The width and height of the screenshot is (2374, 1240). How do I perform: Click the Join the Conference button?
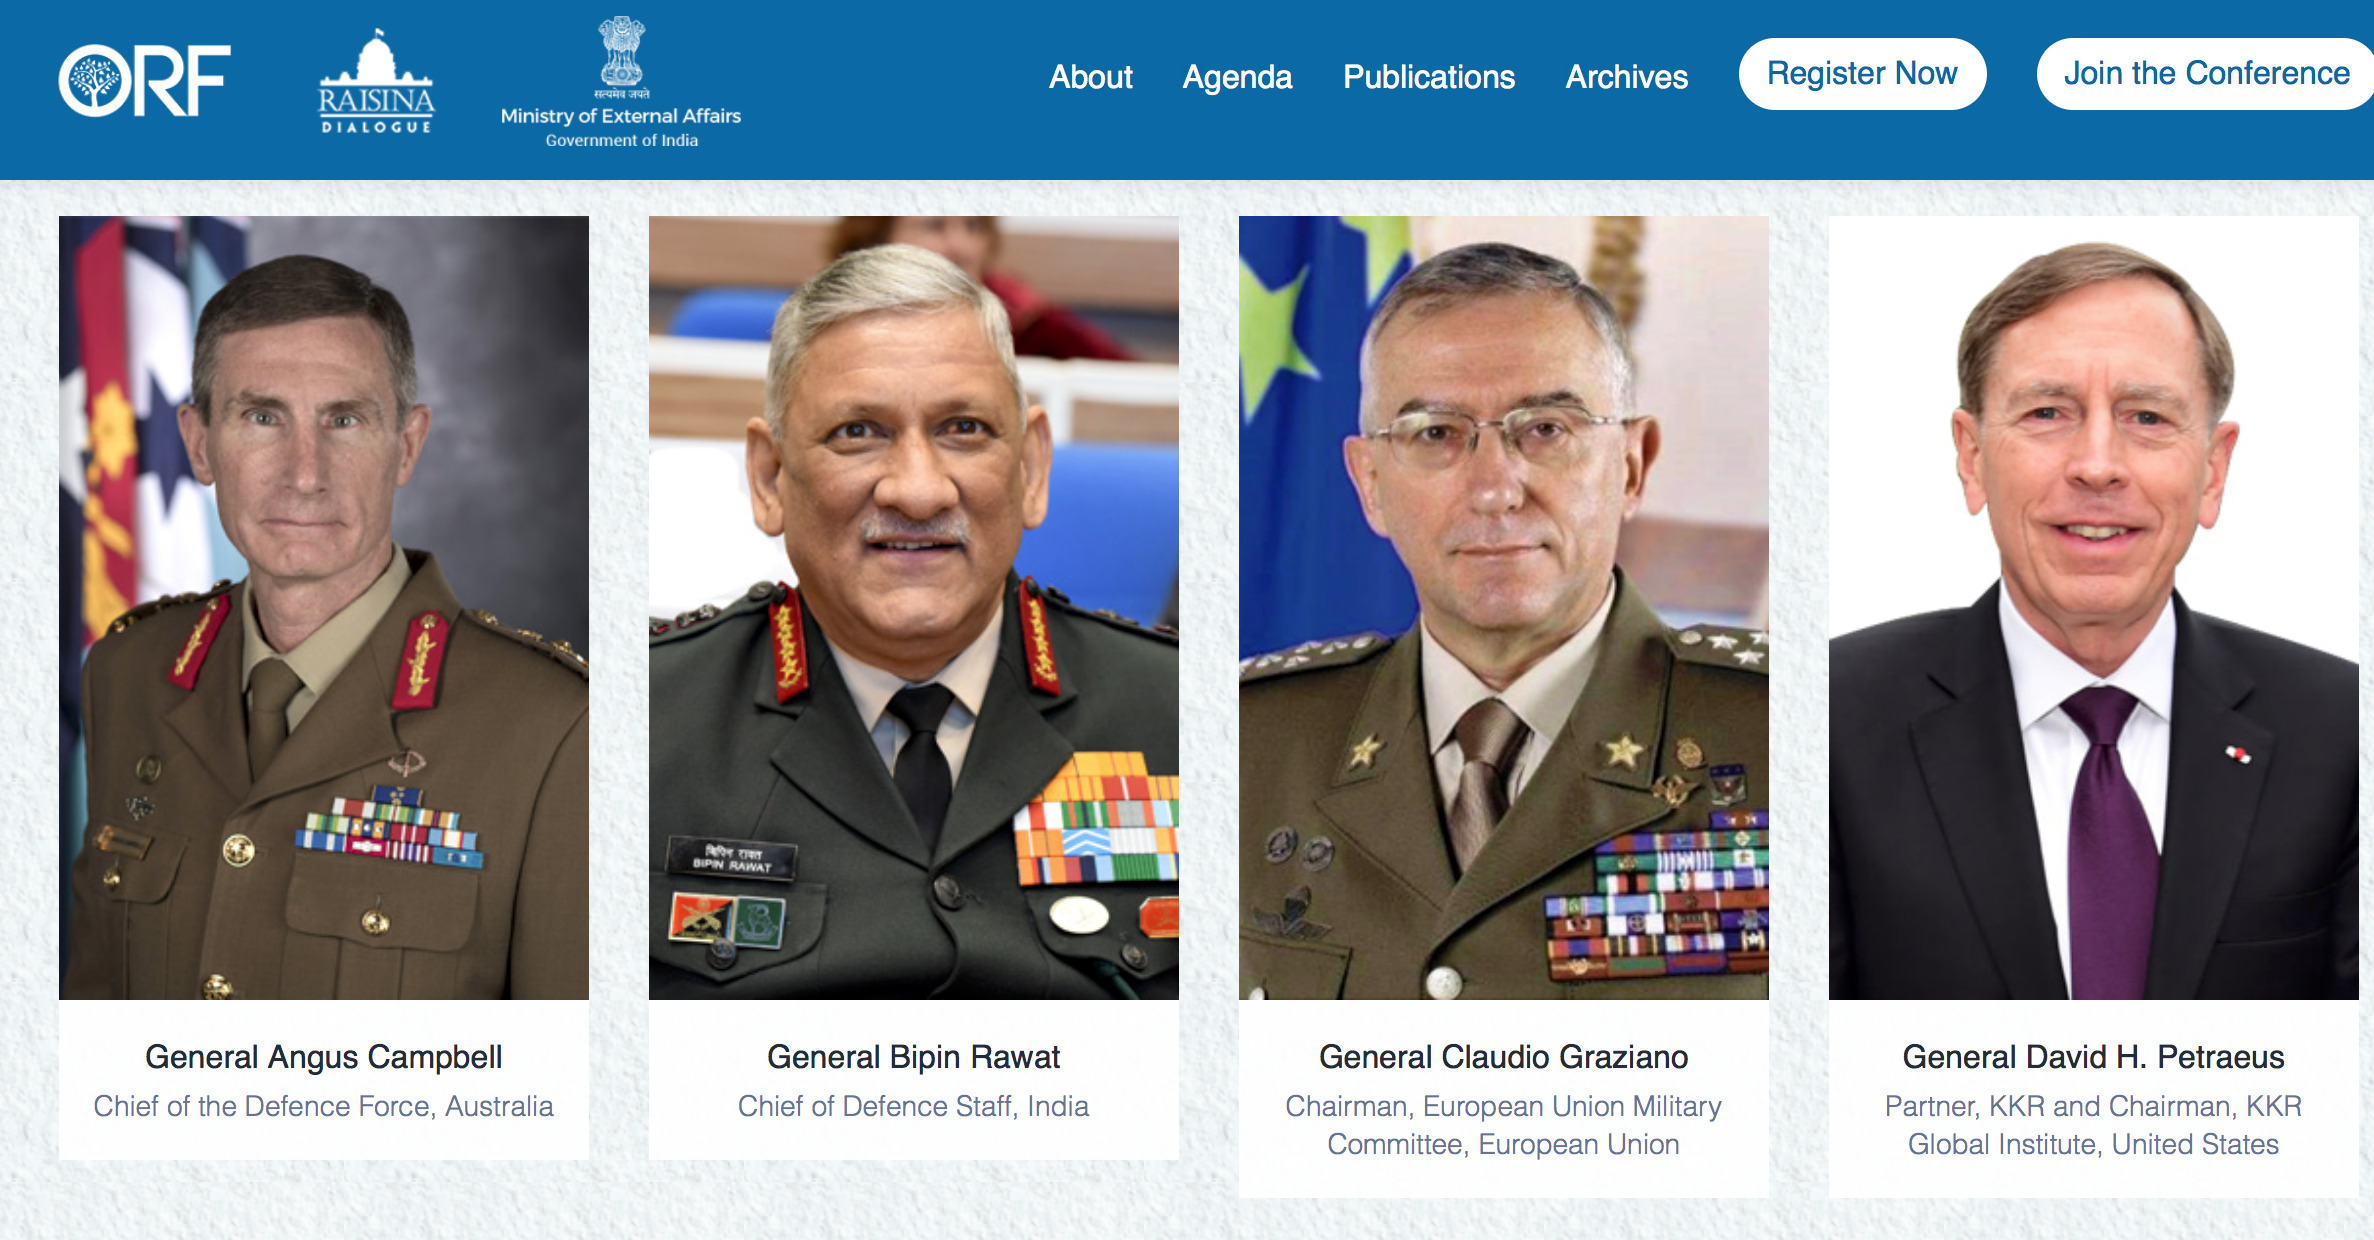click(x=2206, y=74)
